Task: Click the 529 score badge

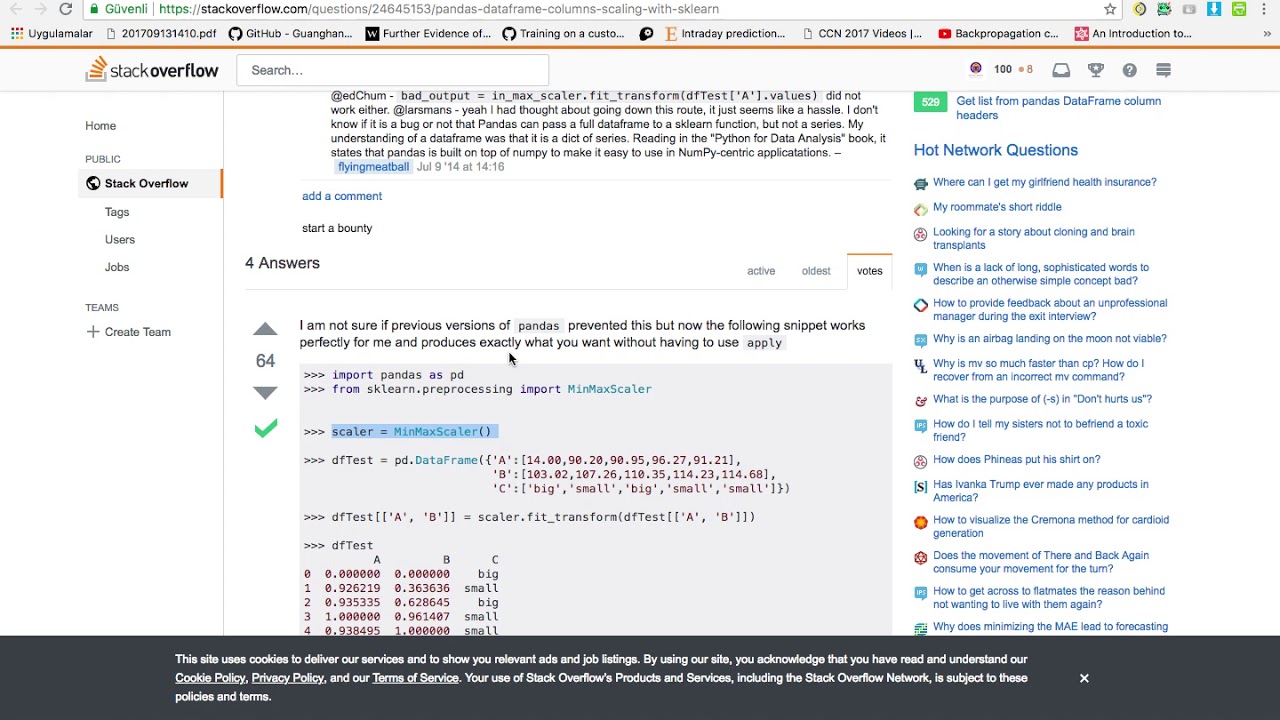Action: tap(930, 102)
